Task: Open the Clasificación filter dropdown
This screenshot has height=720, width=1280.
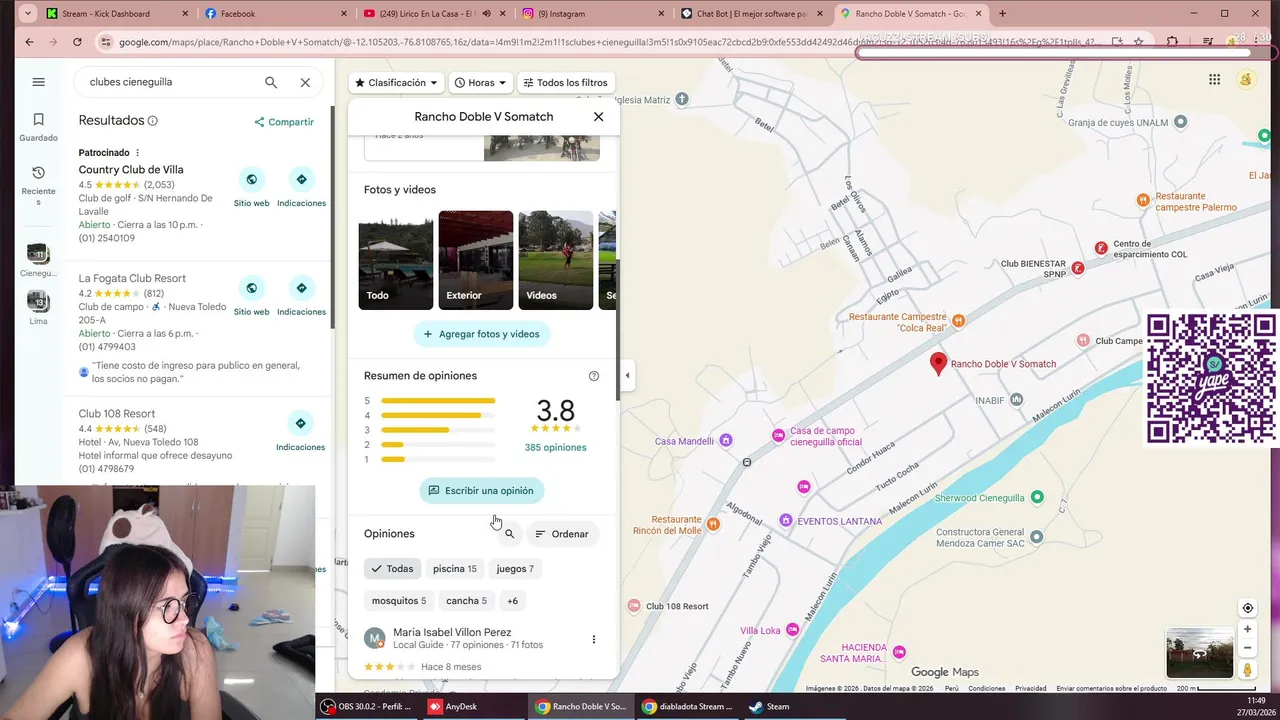Action: click(396, 83)
